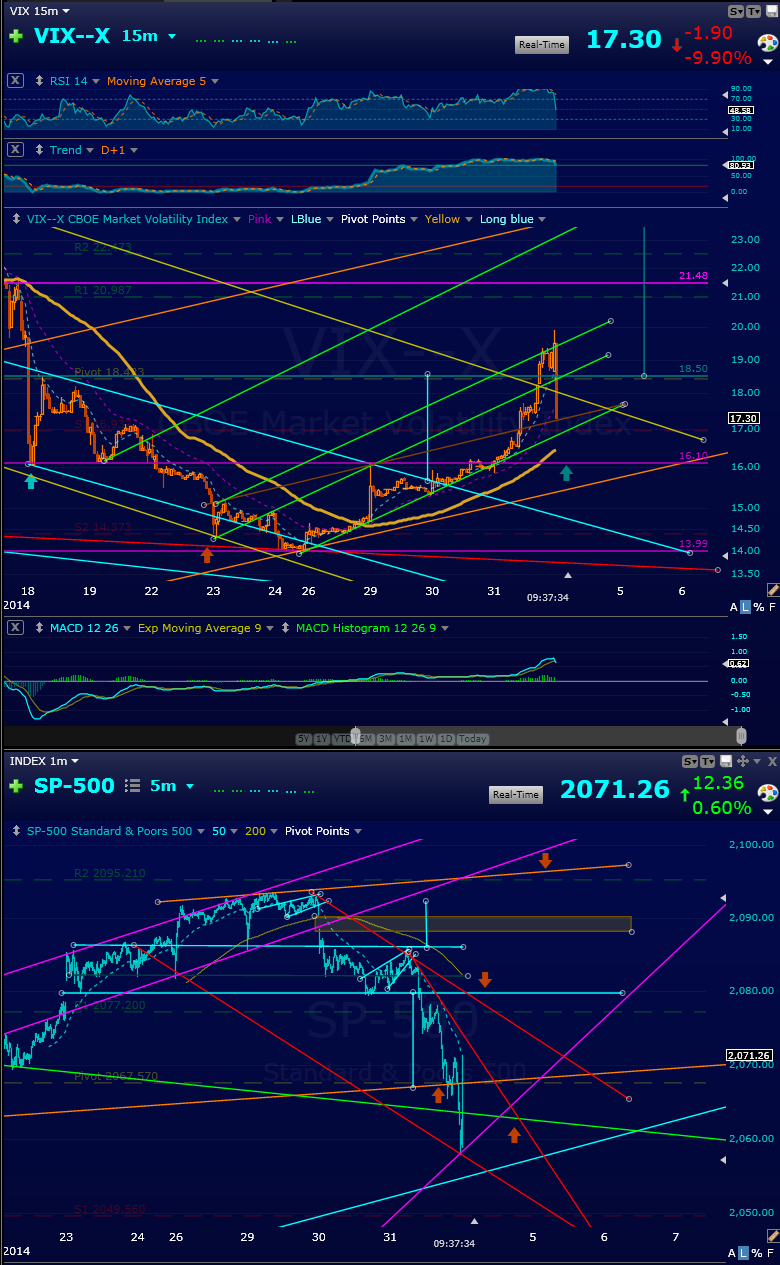Toggle F scale option on VIX chart
The height and width of the screenshot is (1265, 780).
pyautogui.click(x=772, y=607)
